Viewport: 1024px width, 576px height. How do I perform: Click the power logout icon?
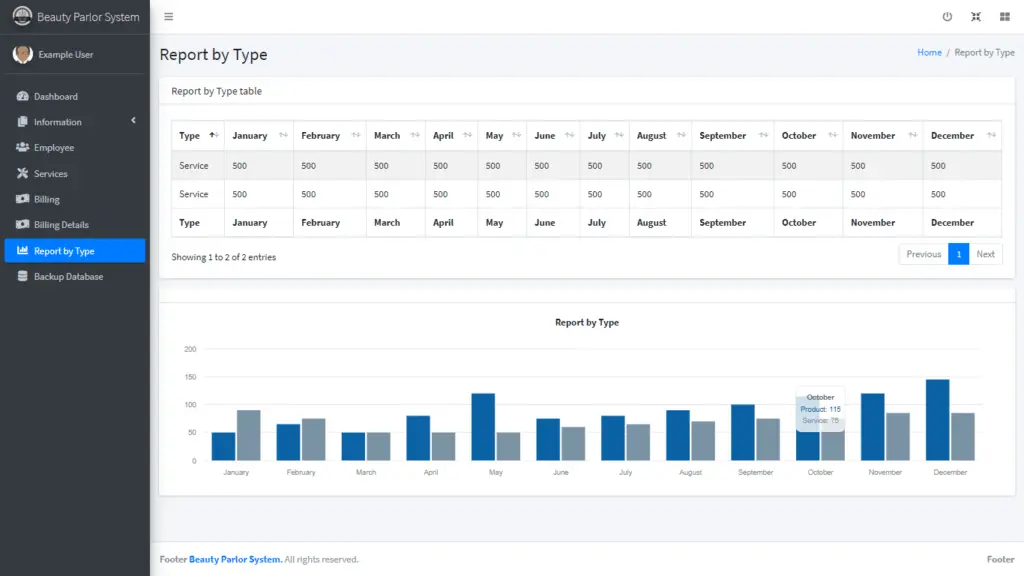(948, 16)
